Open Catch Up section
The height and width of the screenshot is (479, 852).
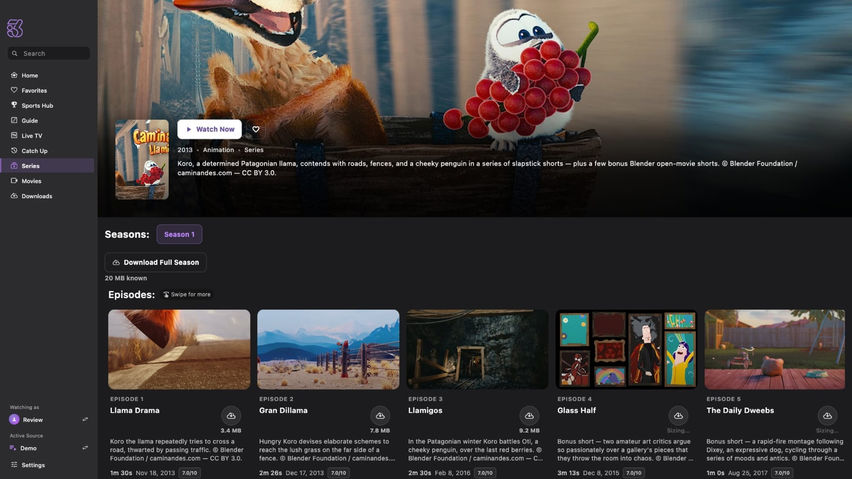click(x=47, y=151)
